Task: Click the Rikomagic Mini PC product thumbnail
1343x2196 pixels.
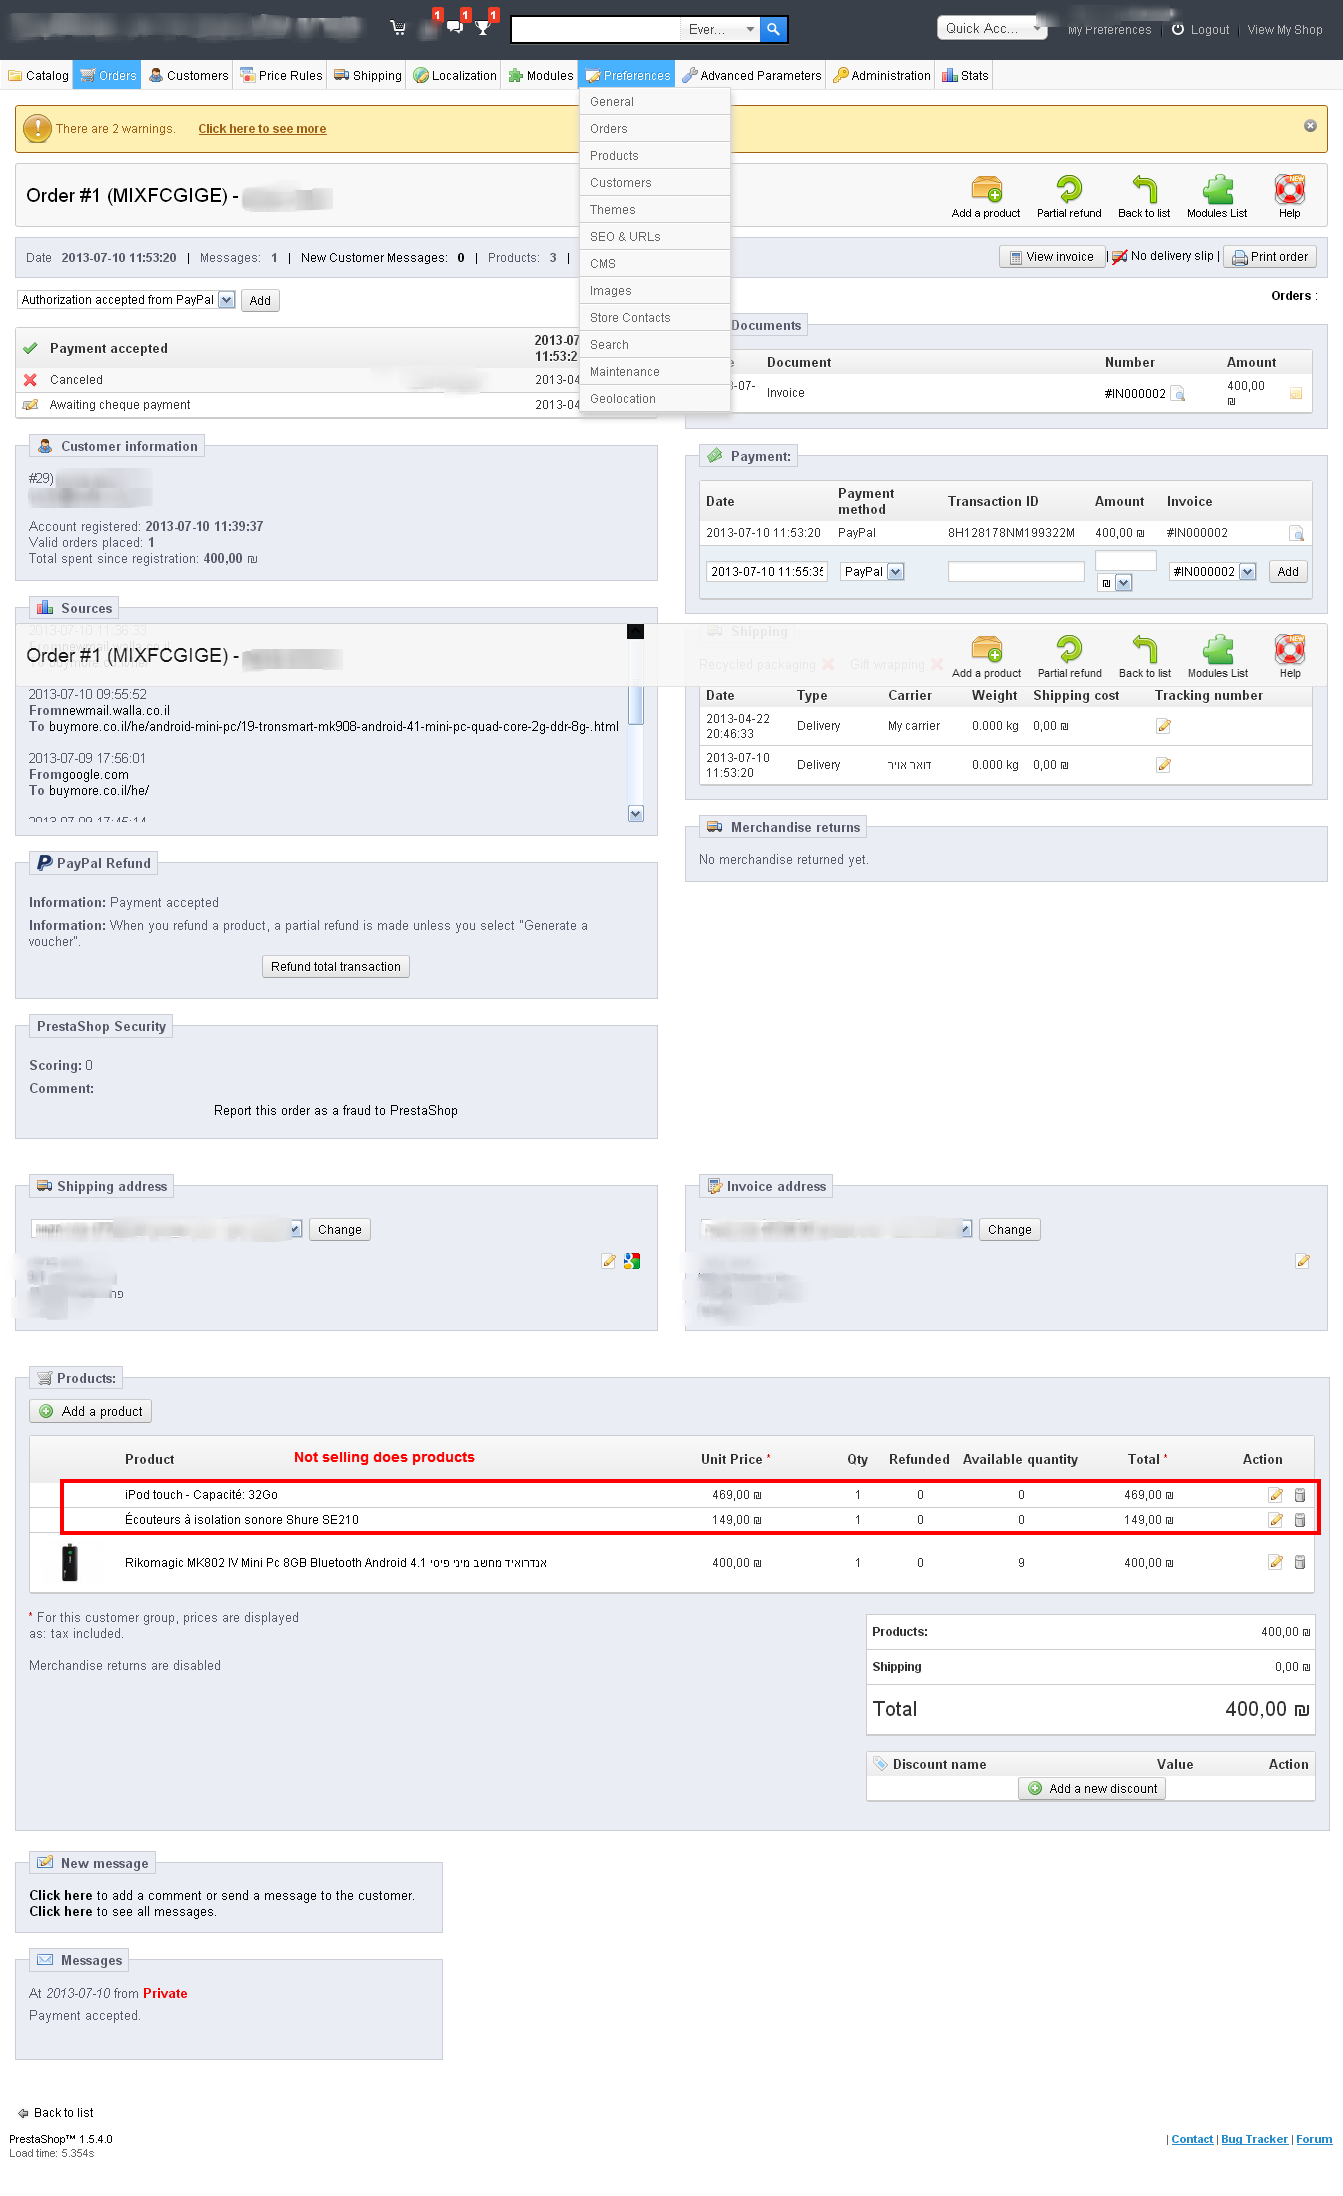Action: (x=69, y=1562)
